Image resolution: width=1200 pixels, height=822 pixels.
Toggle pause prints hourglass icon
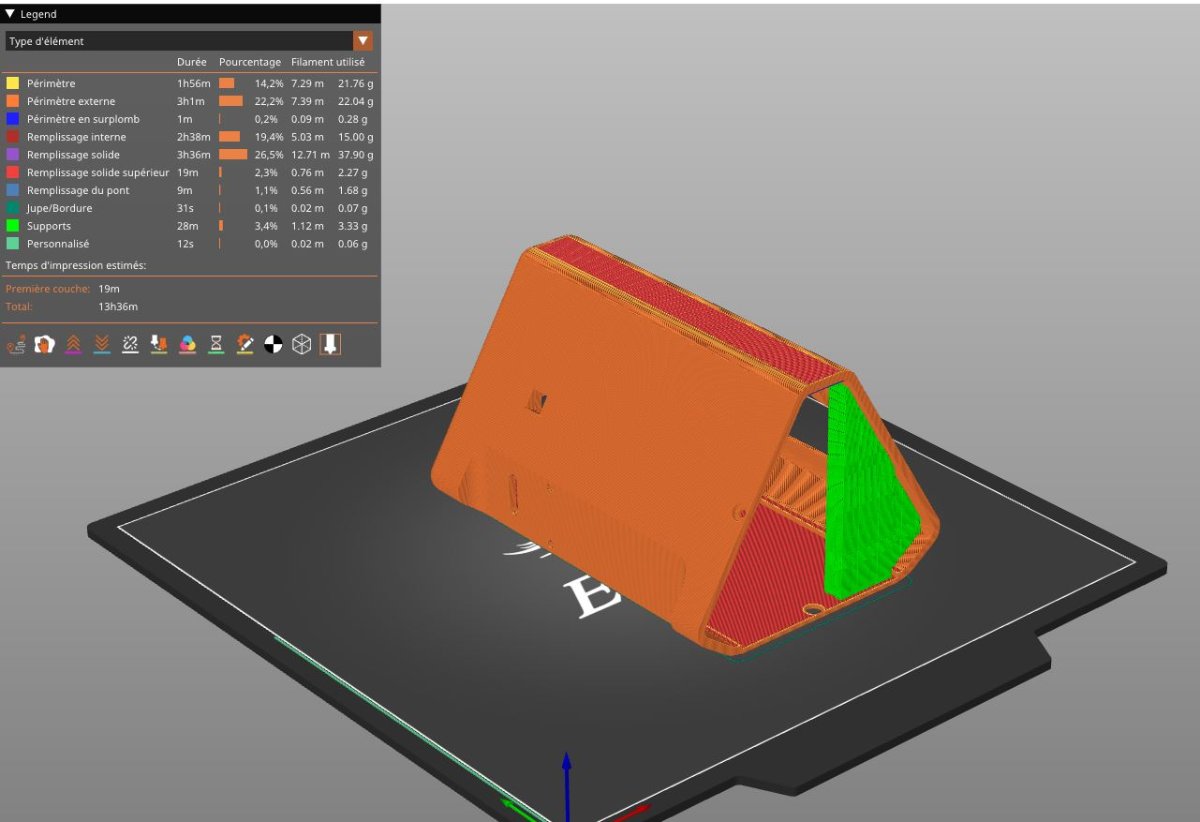coord(216,344)
